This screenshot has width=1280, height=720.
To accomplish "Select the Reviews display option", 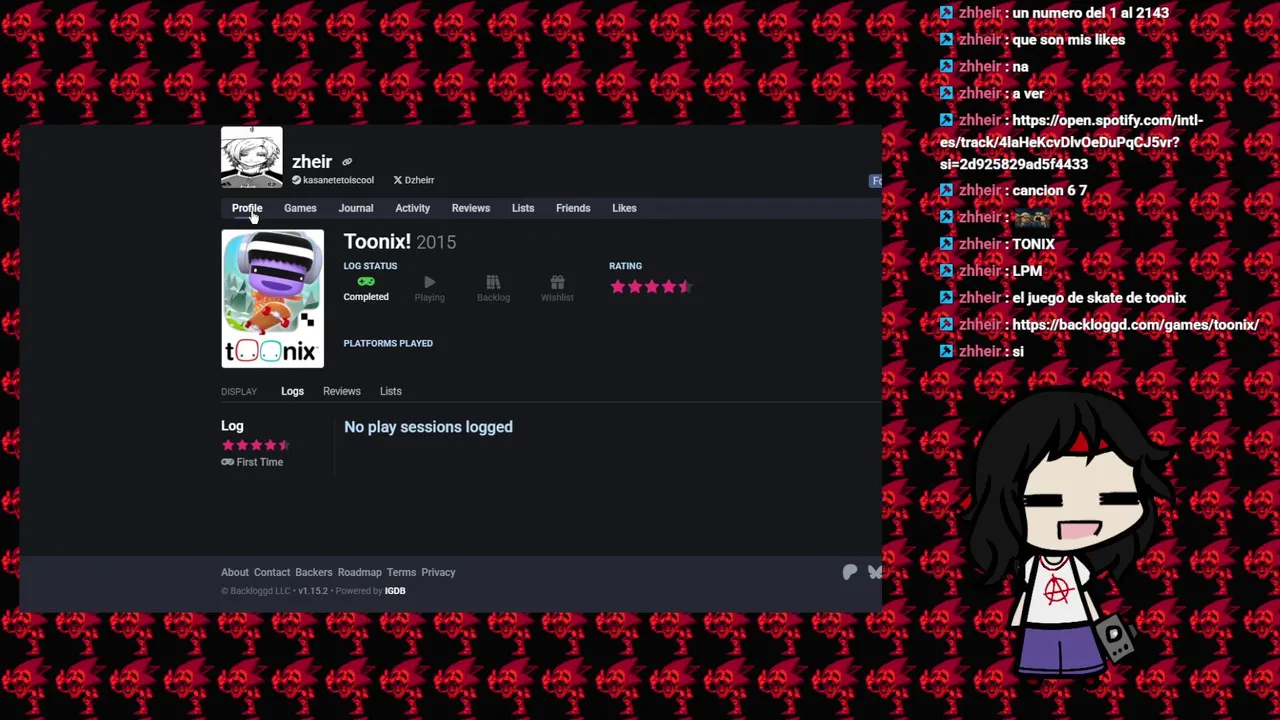I will coord(341,391).
